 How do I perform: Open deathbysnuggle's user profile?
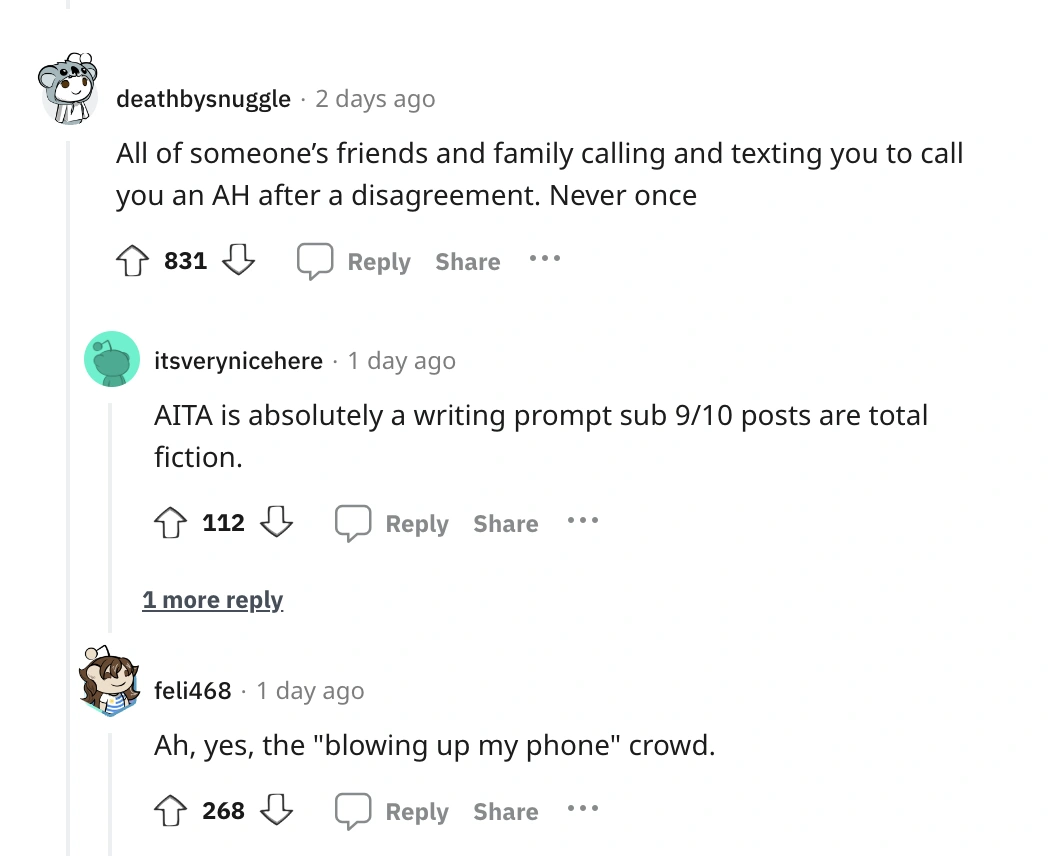tap(204, 99)
